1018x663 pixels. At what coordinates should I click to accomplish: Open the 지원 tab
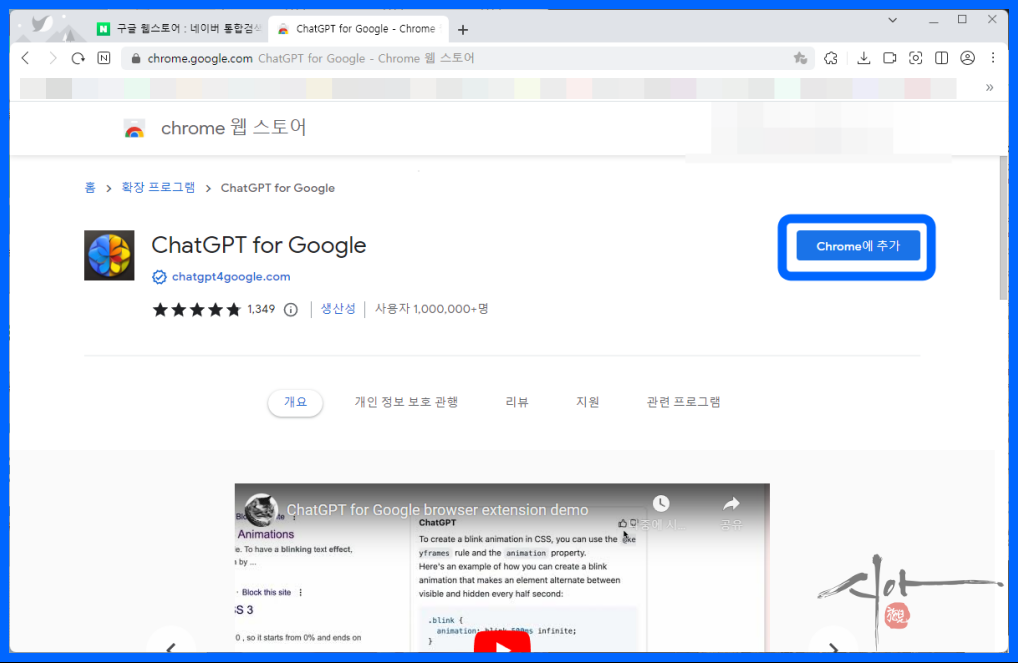pos(588,402)
